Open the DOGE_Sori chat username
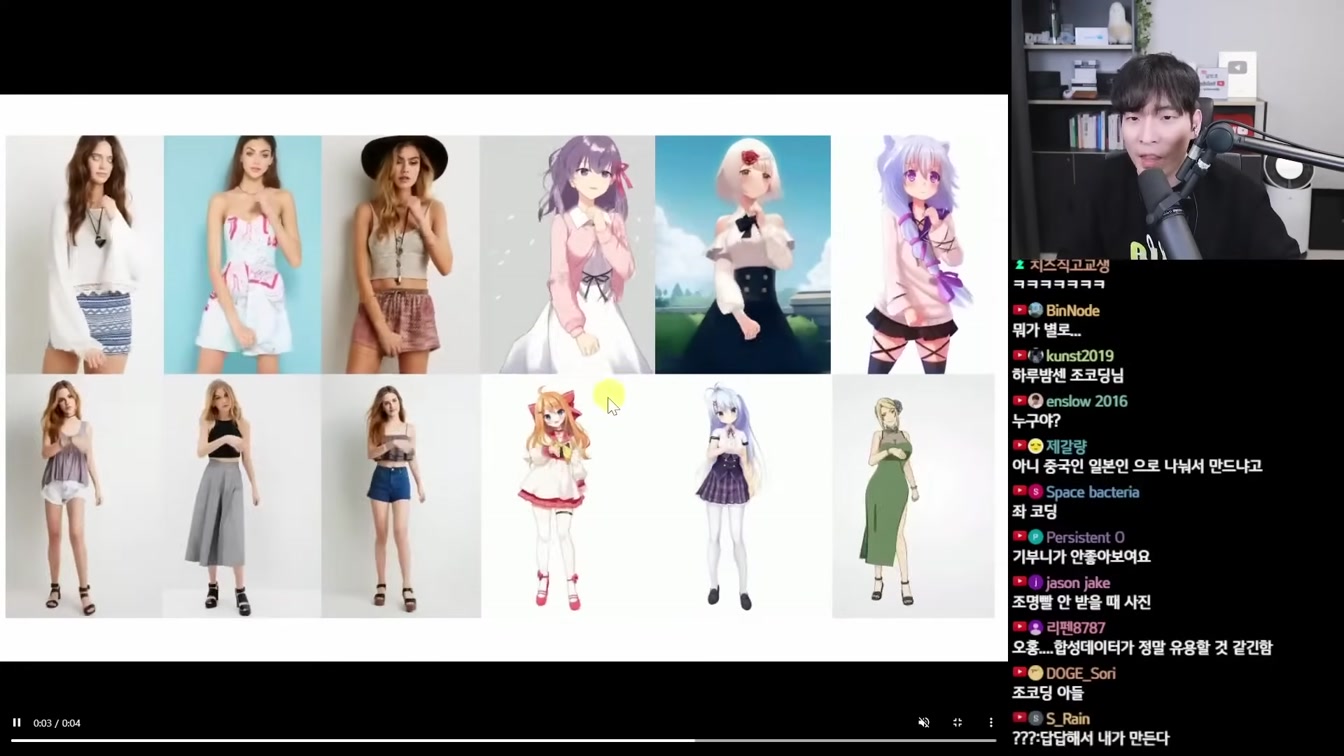The image size is (1344, 756). [x=1081, y=673]
